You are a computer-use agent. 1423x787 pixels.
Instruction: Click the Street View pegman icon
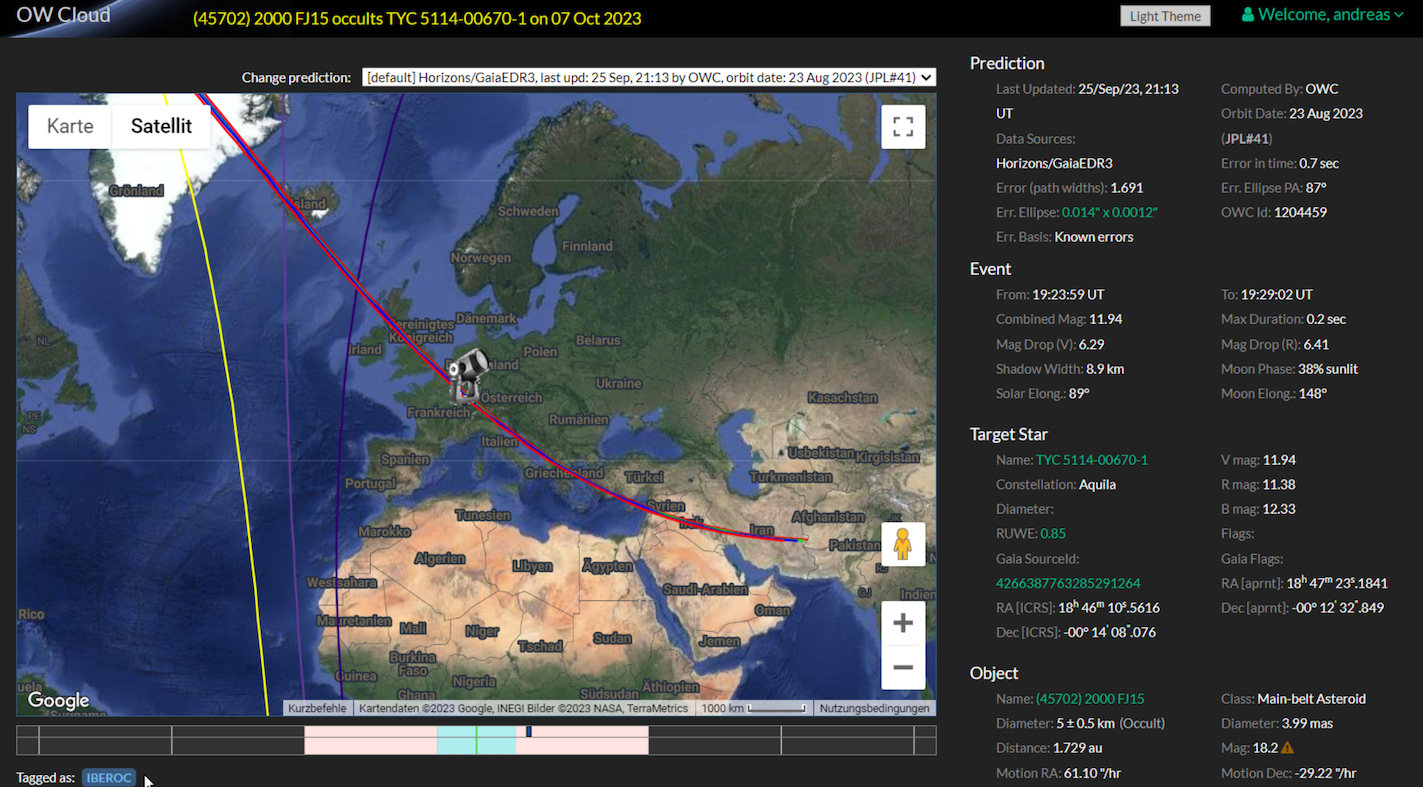[902, 544]
